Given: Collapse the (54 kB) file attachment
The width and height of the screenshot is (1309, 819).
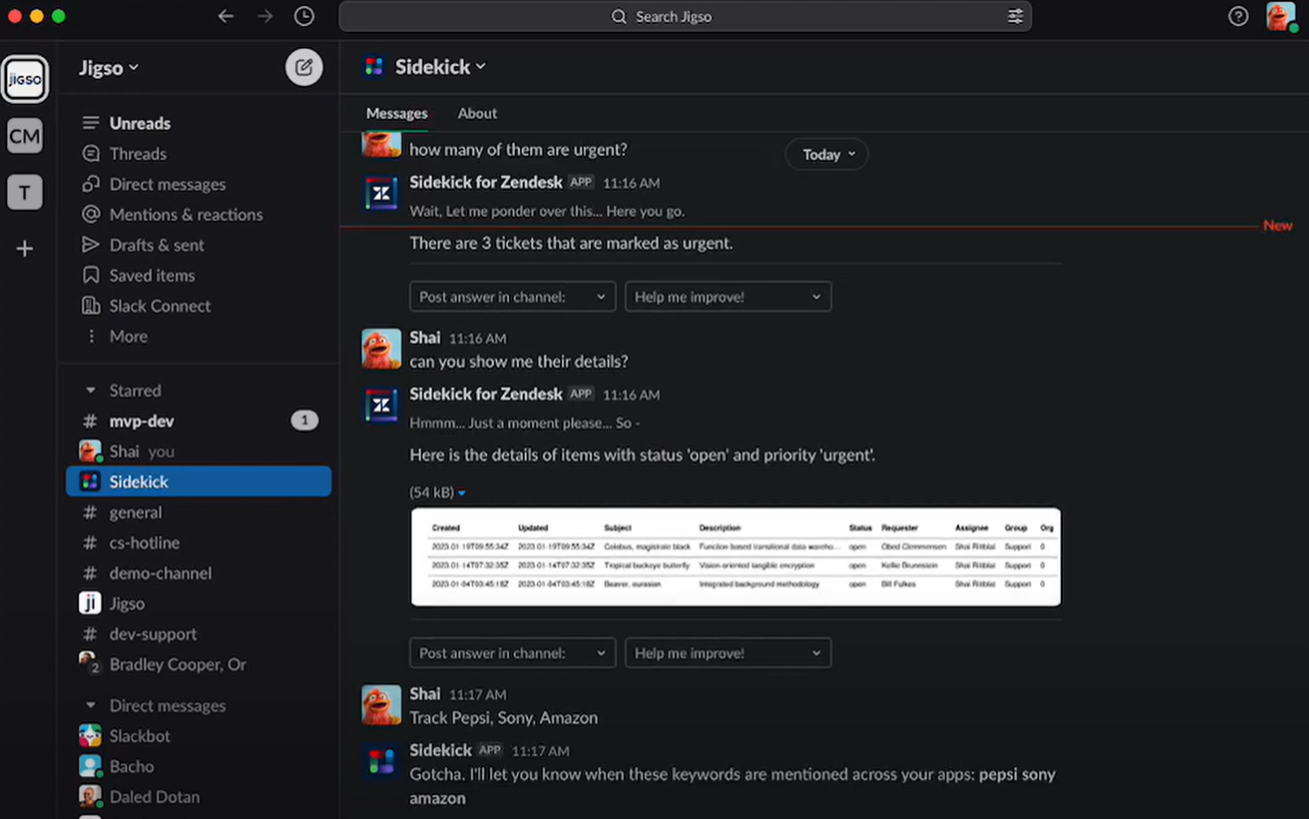Looking at the screenshot, I should 461,492.
